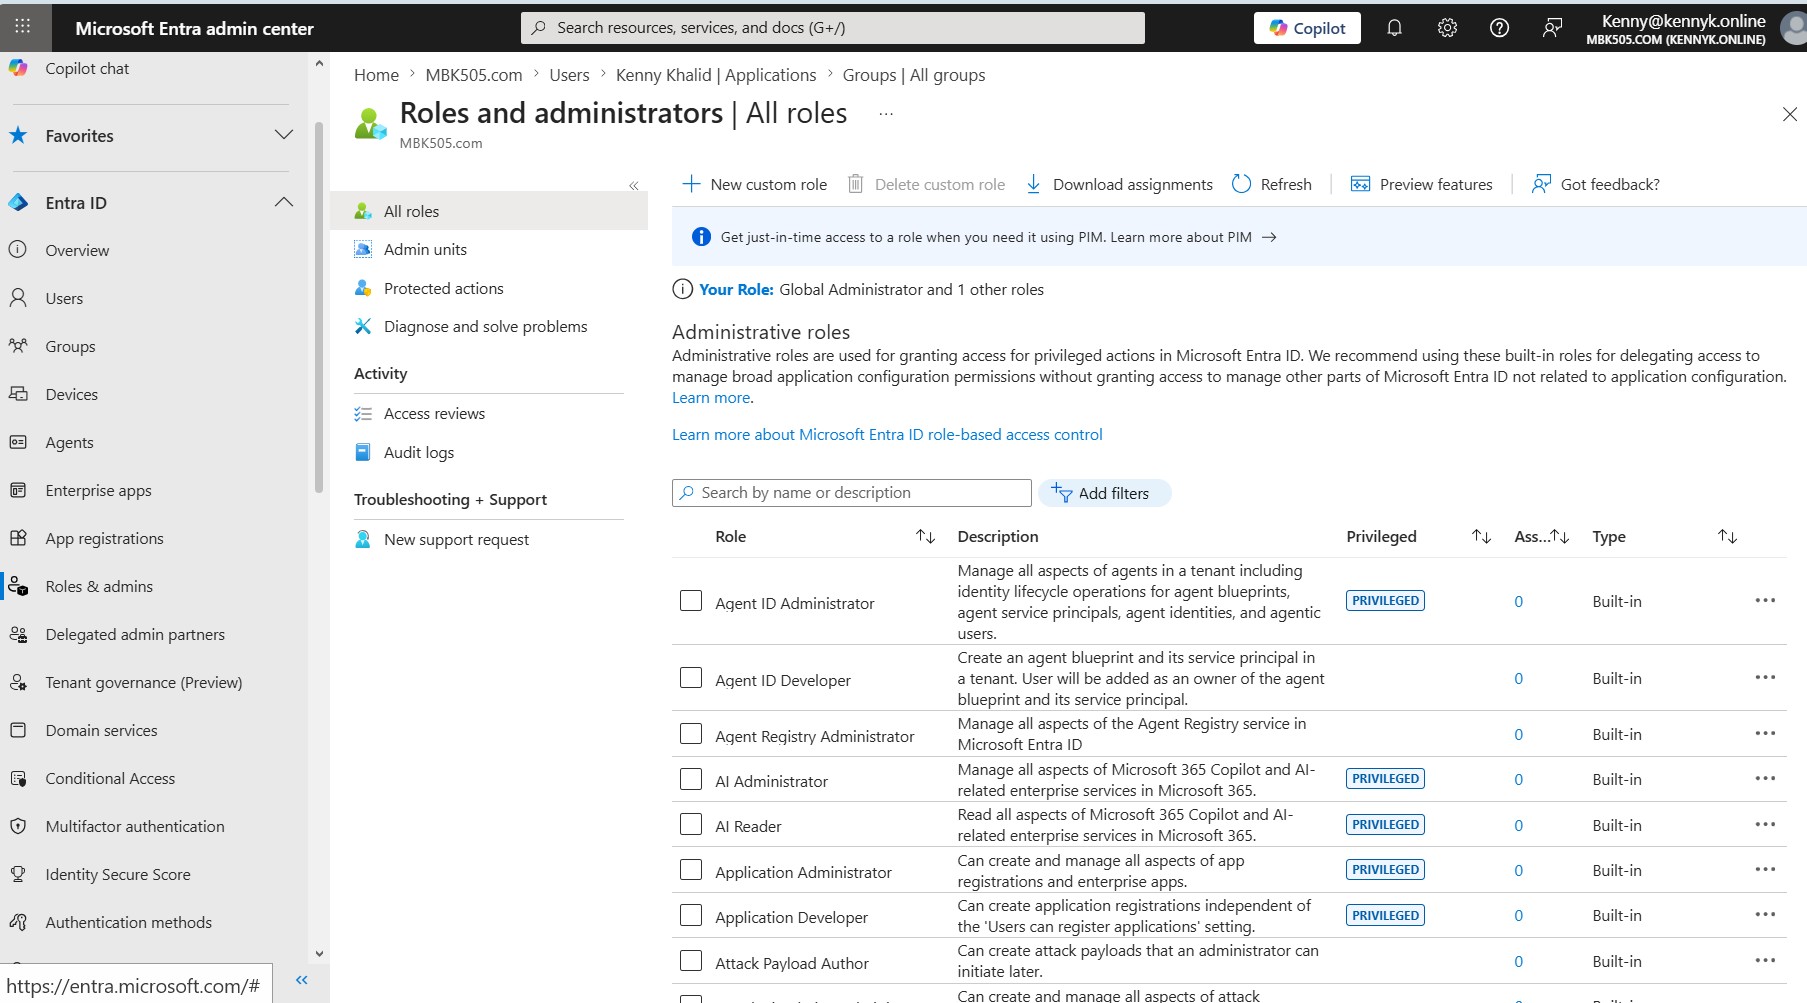1807x1003 pixels.
Task: Collapse the left navigation sidebar
Action: [x=302, y=980]
